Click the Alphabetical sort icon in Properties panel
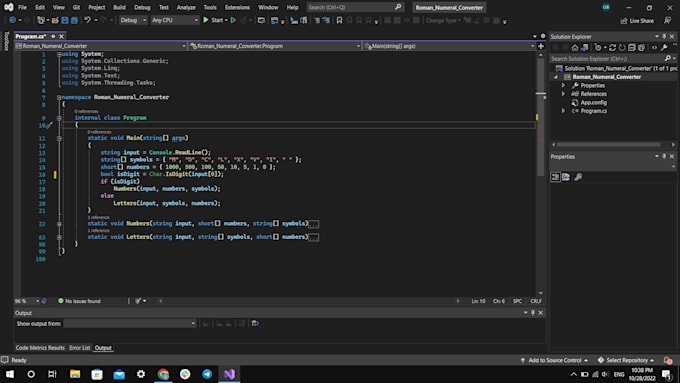The height and width of the screenshot is (383, 680). click(x=566, y=177)
